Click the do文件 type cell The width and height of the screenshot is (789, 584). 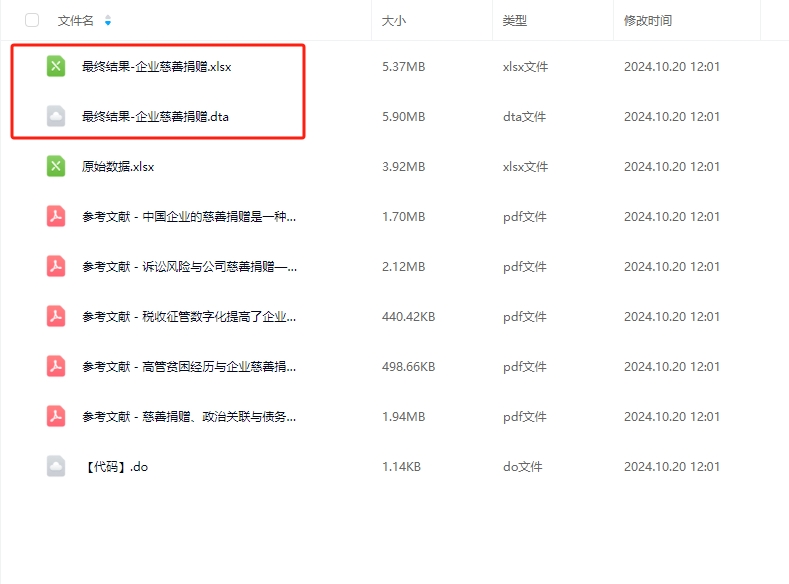click(x=522, y=467)
